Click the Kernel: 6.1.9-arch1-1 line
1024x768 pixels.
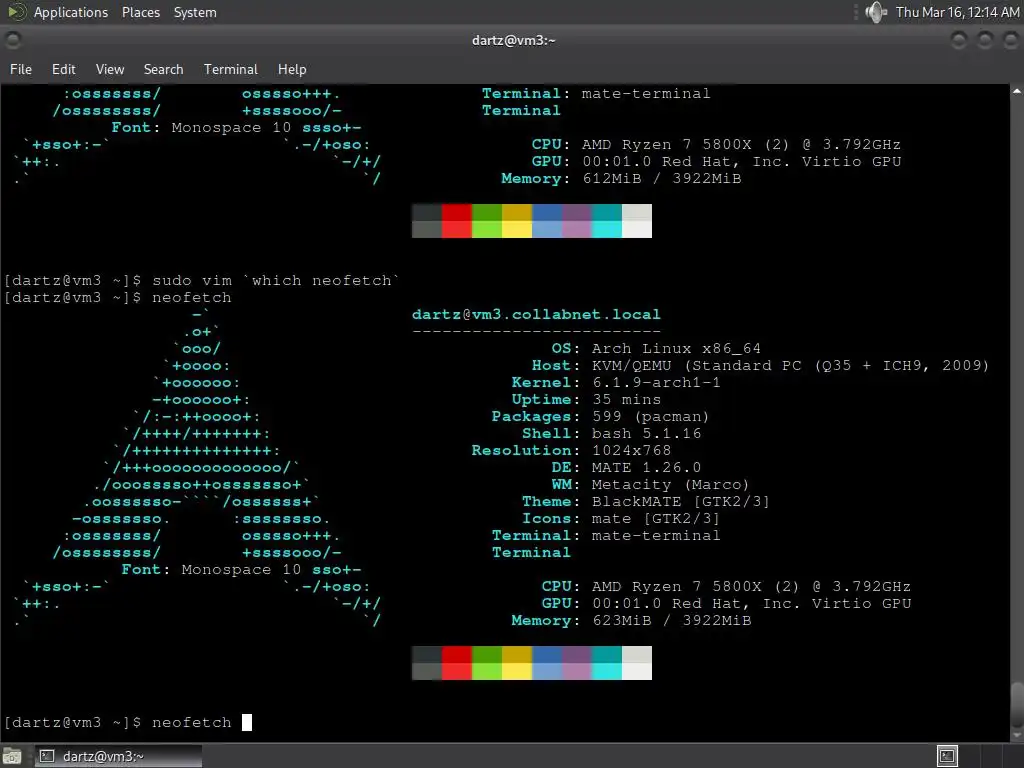pos(616,383)
